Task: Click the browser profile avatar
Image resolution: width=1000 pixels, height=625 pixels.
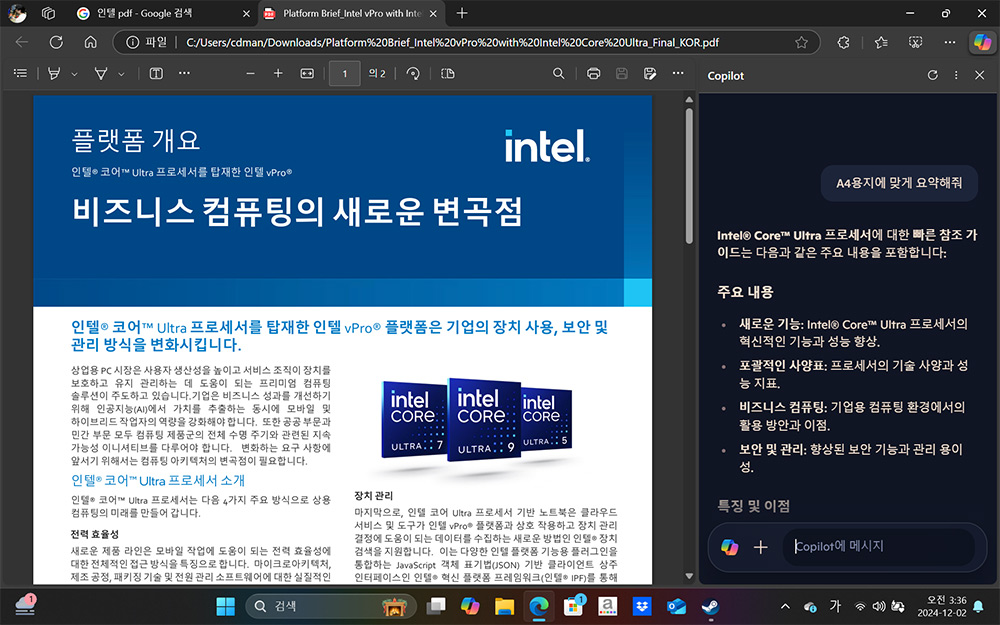Action: [17, 13]
